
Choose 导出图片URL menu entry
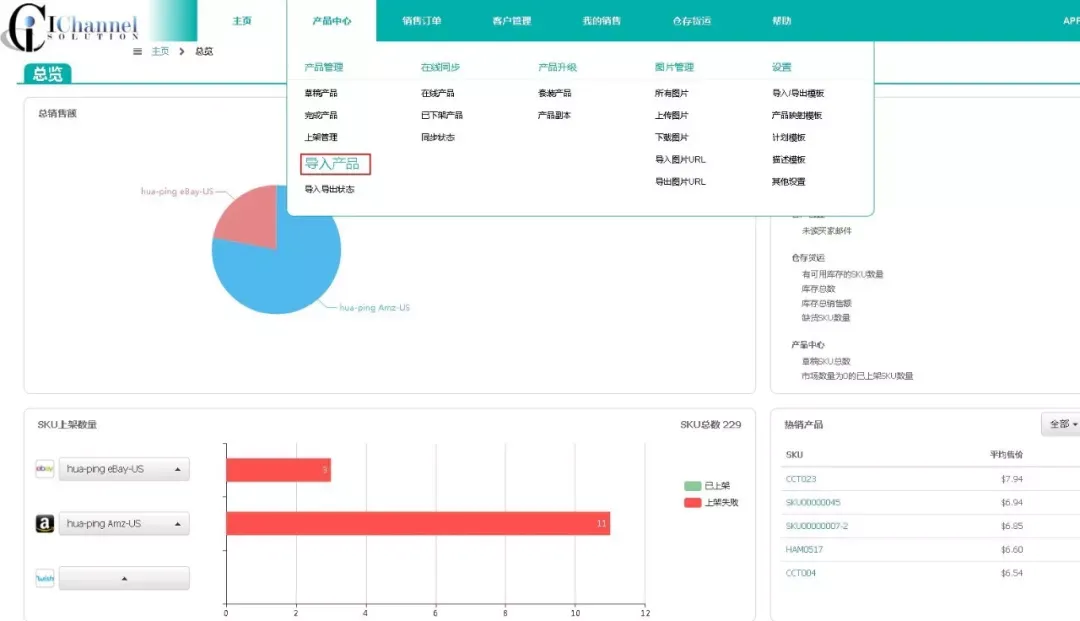680,181
